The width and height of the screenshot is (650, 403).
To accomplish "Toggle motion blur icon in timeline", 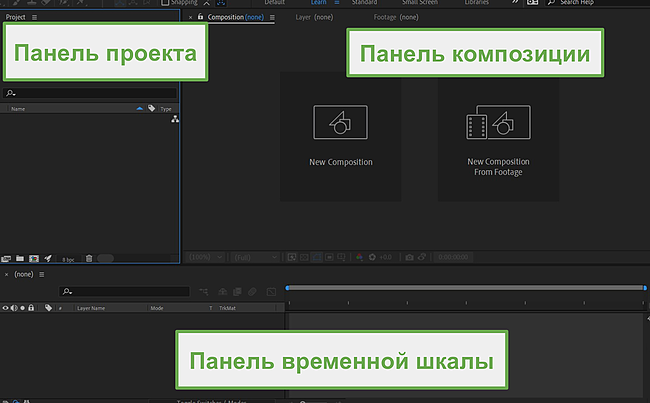I will 252,291.
